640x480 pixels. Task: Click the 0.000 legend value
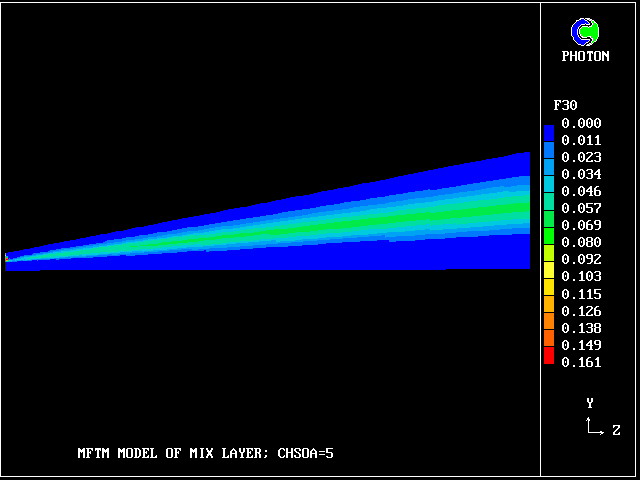pyautogui.click(x=581, y=124)
